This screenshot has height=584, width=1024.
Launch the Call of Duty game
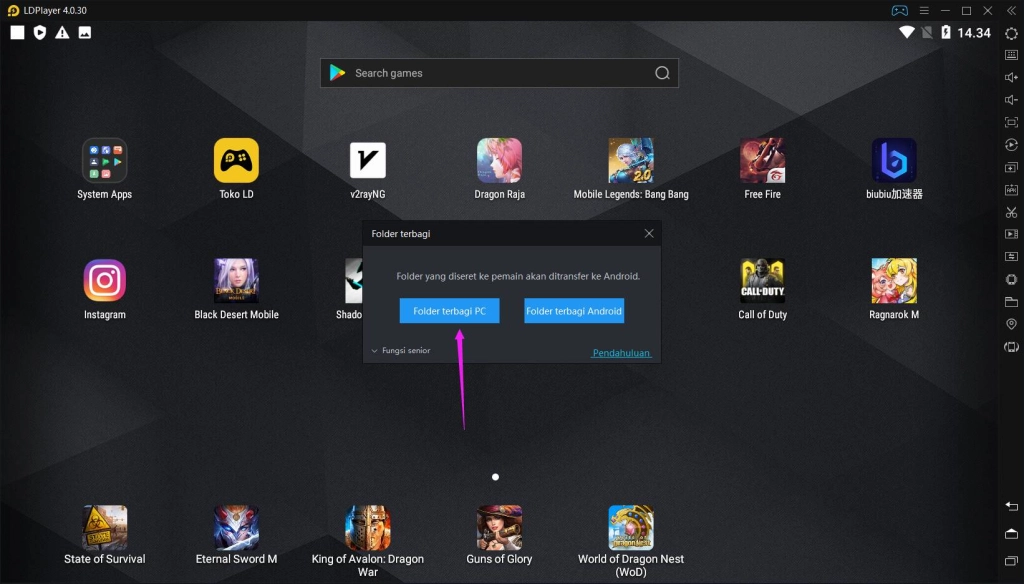(762, 289)
